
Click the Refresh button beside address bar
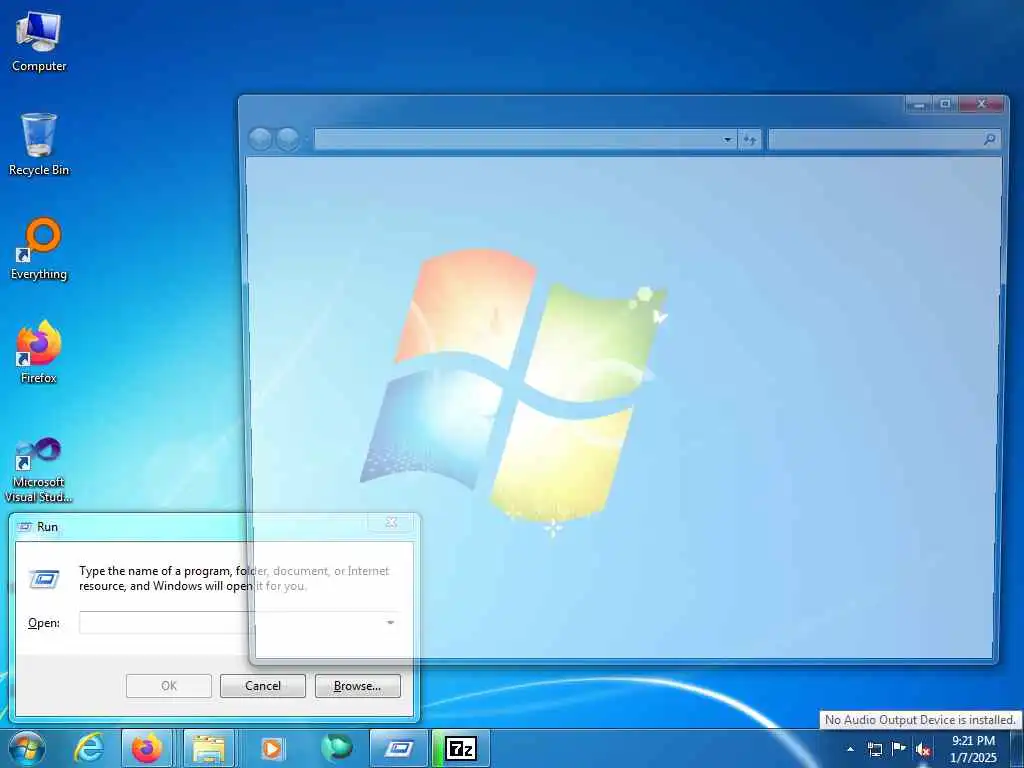pyautogui.click(x=750, y=139)
